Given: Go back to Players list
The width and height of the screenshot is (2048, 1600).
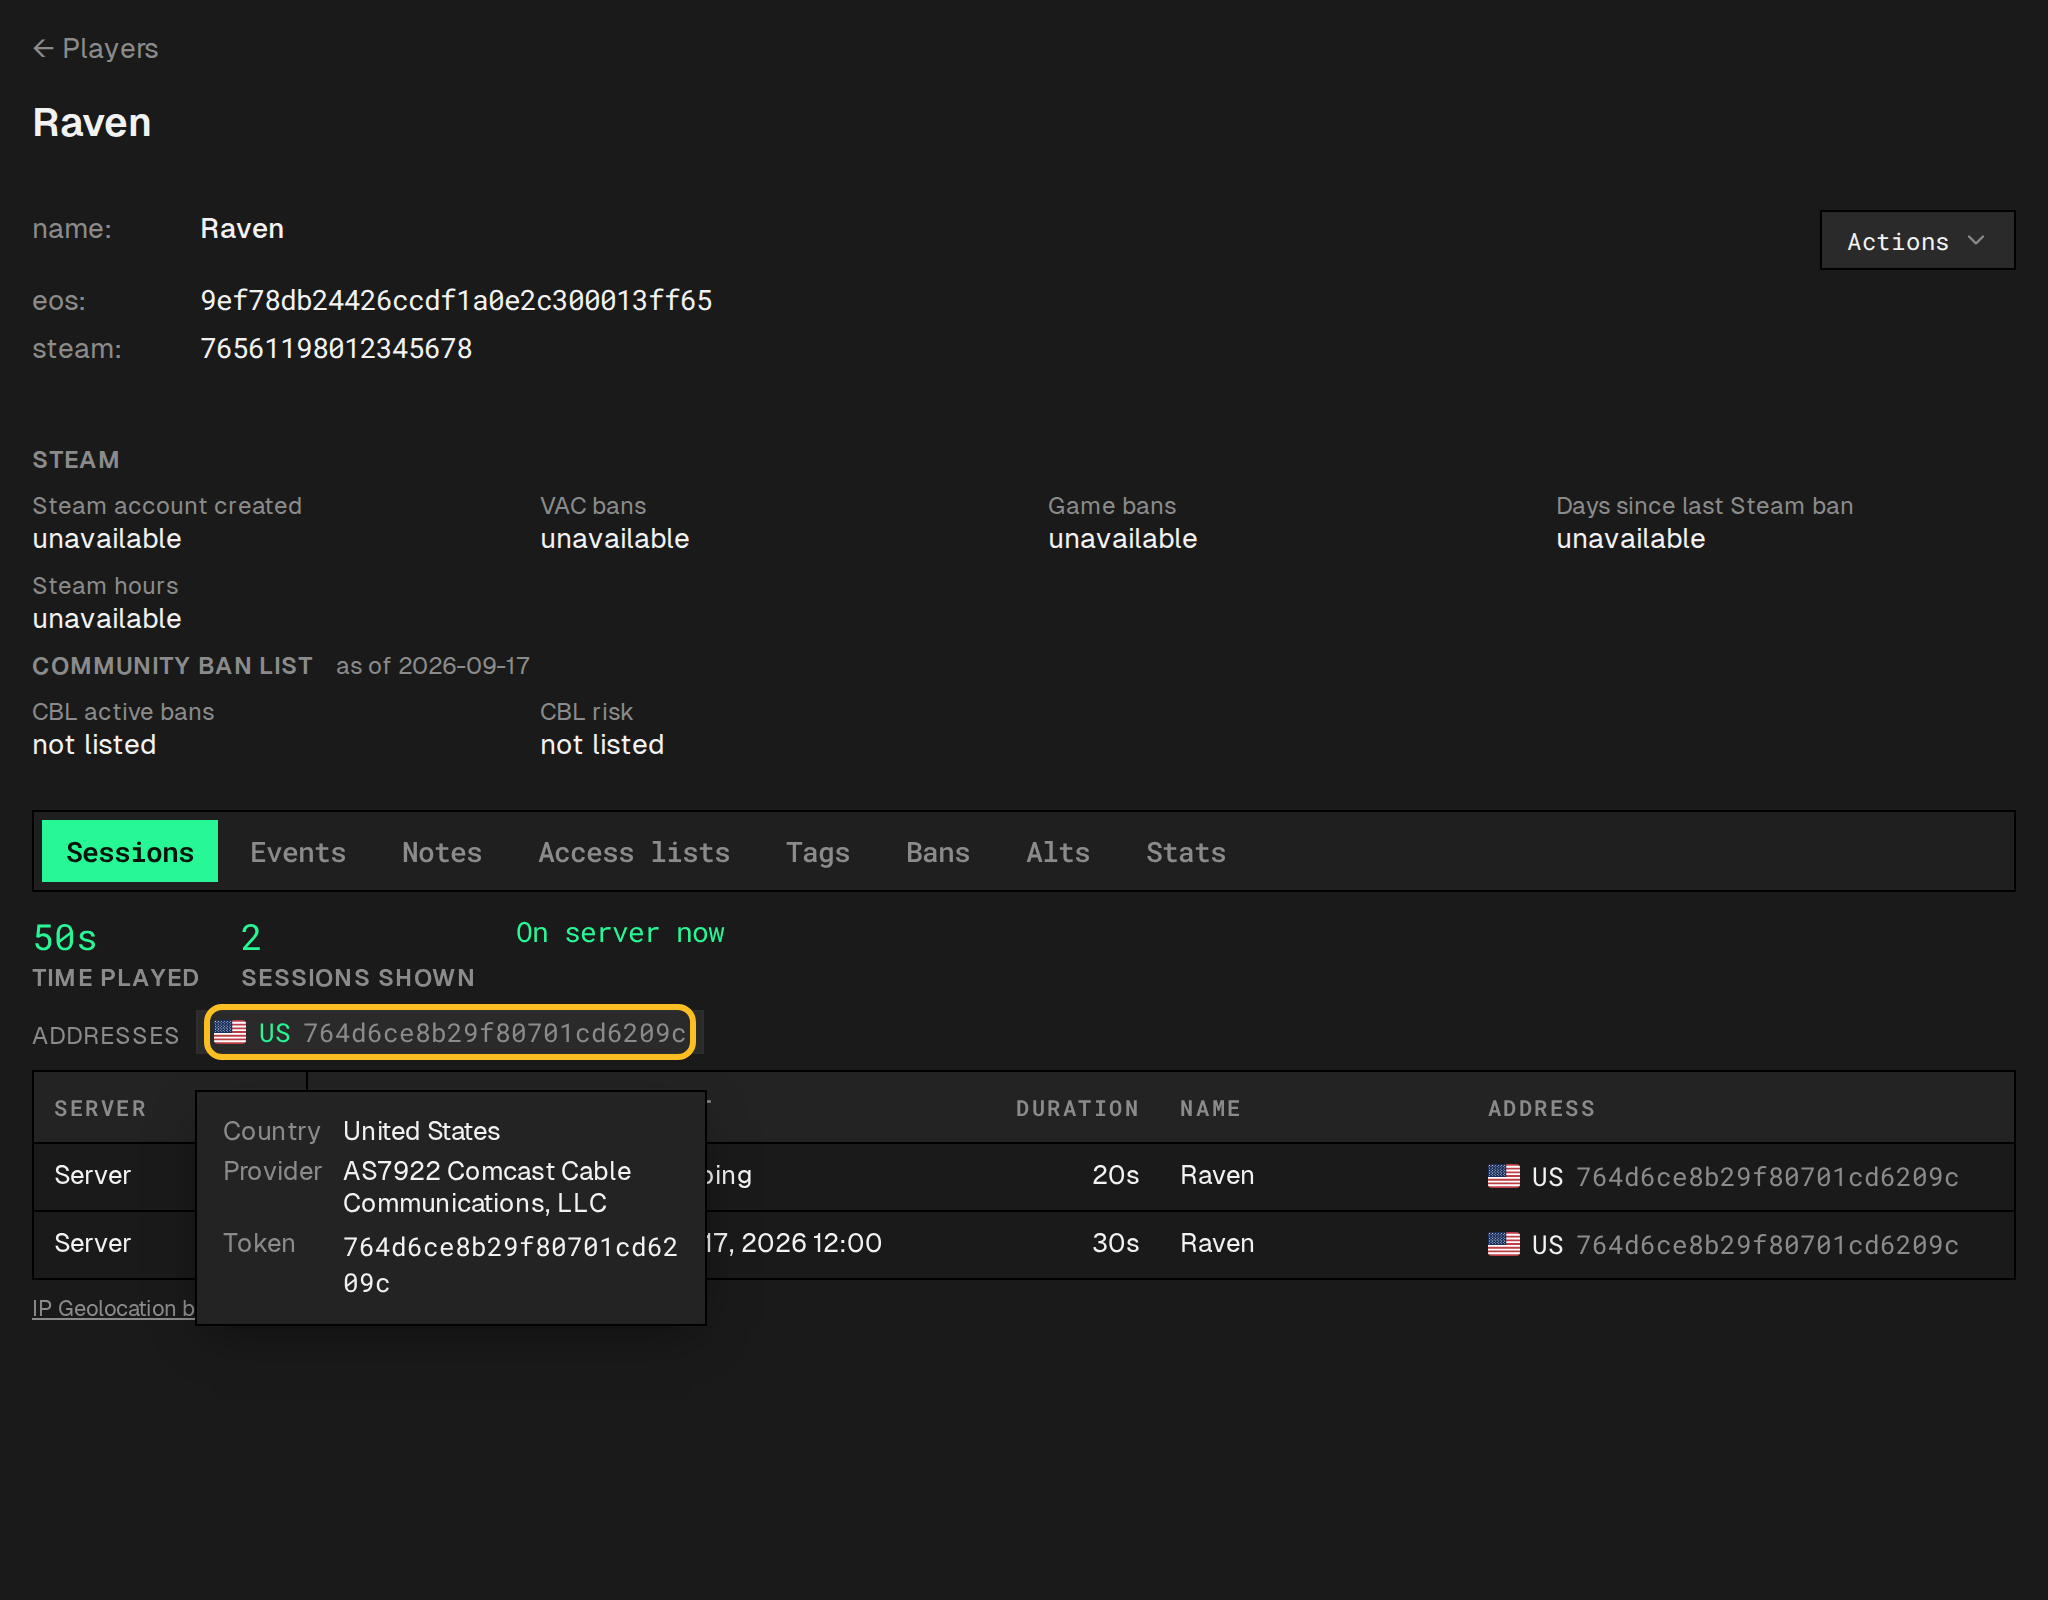Looking at the screenshot, I should [x=95, y=48].
